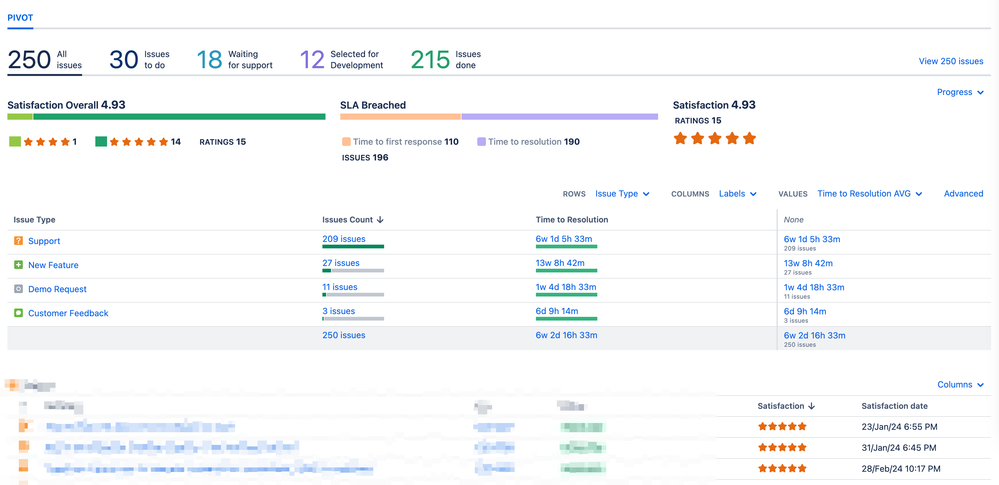Open the Progress dropdown

coord(959,92)
